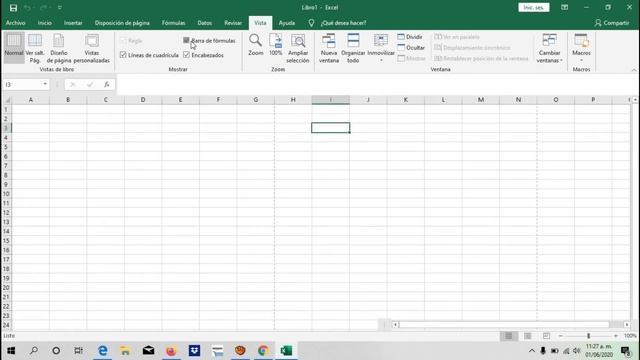Hide the window with Ocultar

coord(411,47)
